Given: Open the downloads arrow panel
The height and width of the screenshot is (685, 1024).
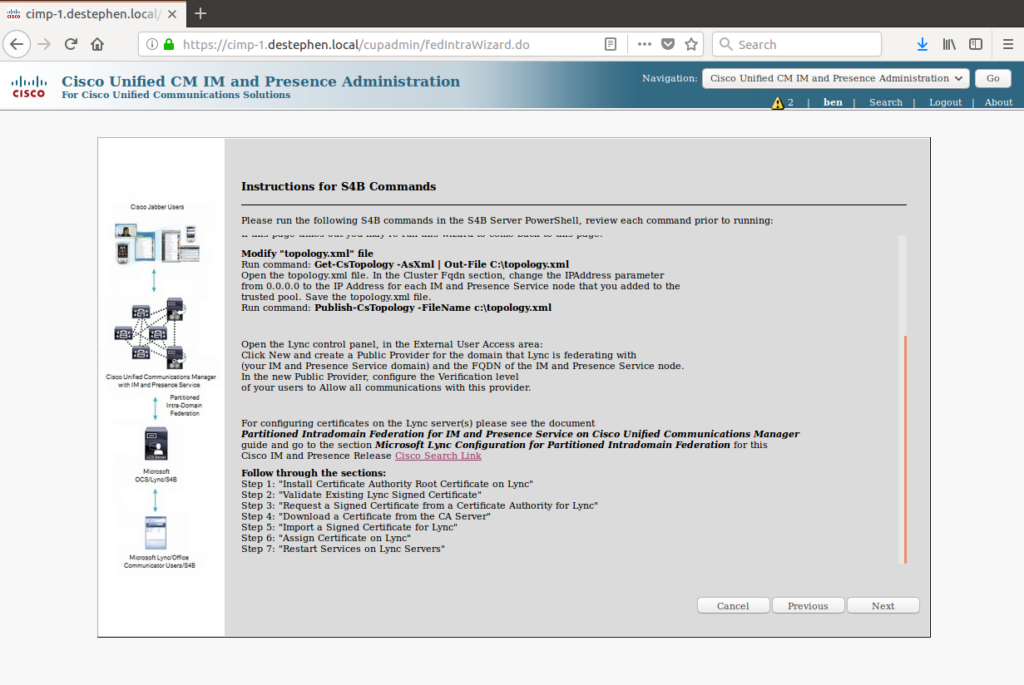Looking at the screenshot, I should click(x=922, y=44).
